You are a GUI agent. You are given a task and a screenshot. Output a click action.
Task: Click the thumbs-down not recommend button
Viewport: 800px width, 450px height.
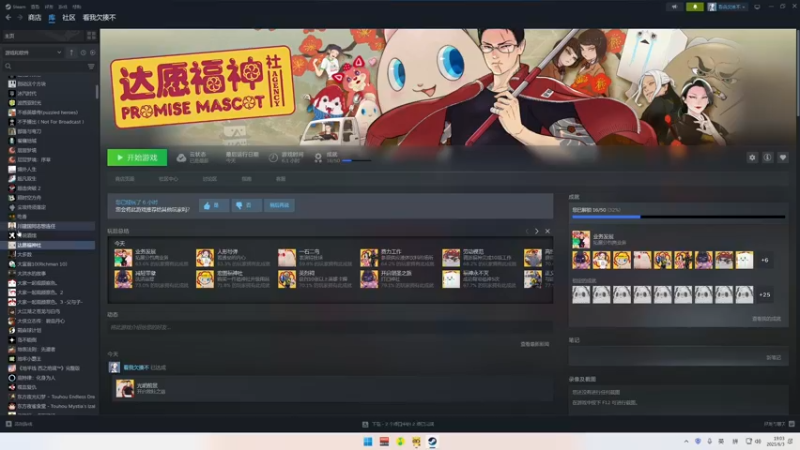pos(246,205)
